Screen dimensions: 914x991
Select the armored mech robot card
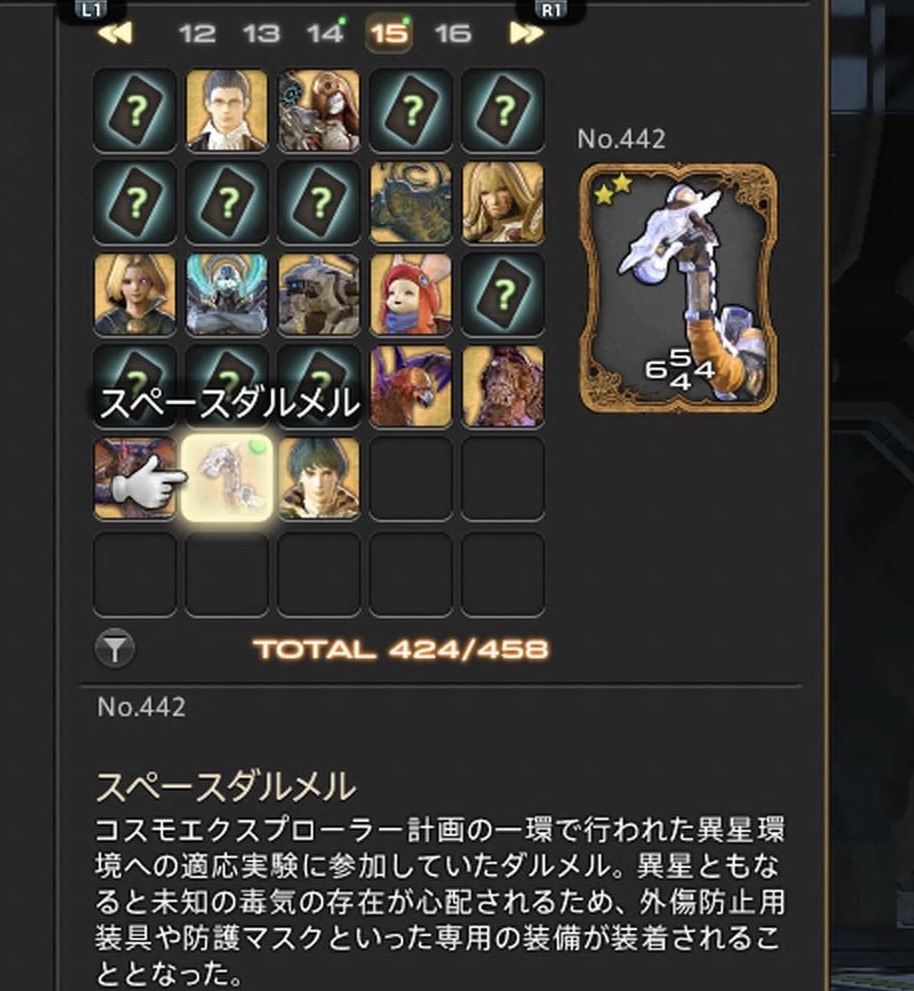click(319, 294)
